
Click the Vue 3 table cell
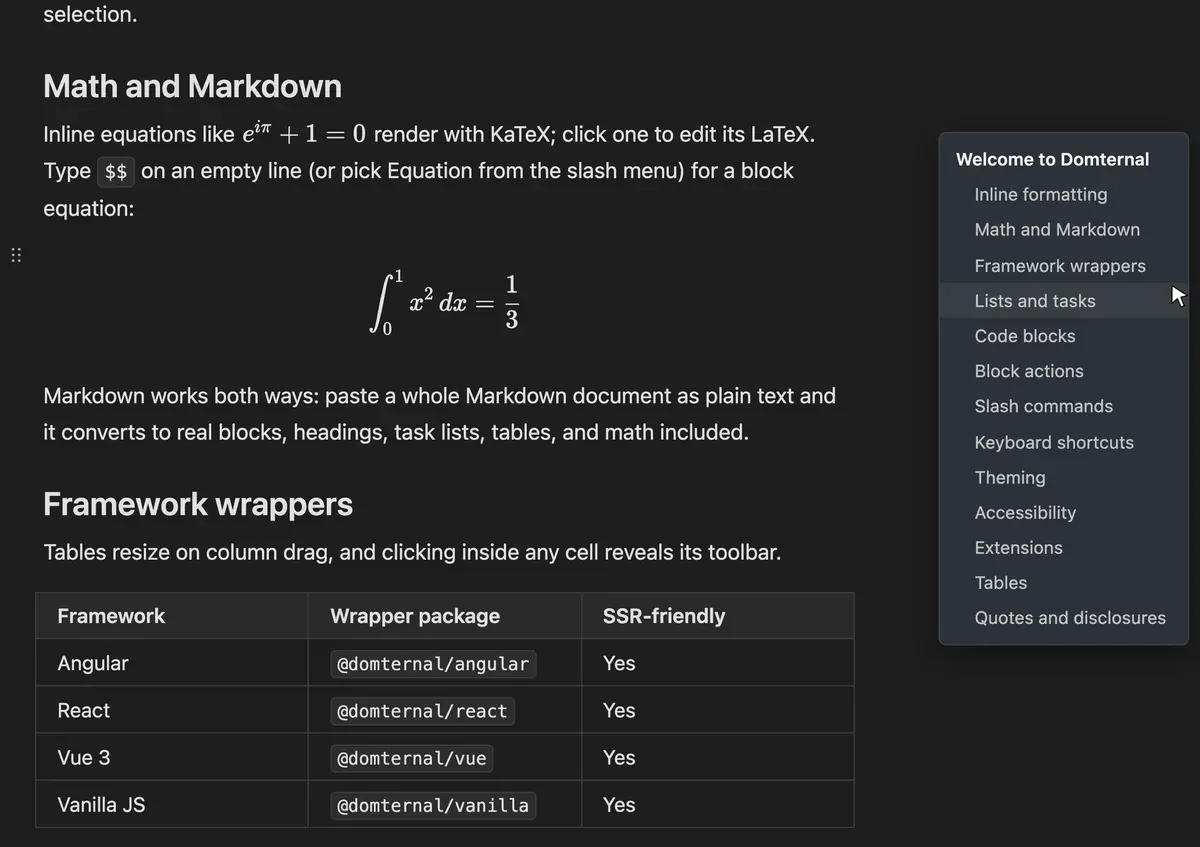tap(171, 757)
